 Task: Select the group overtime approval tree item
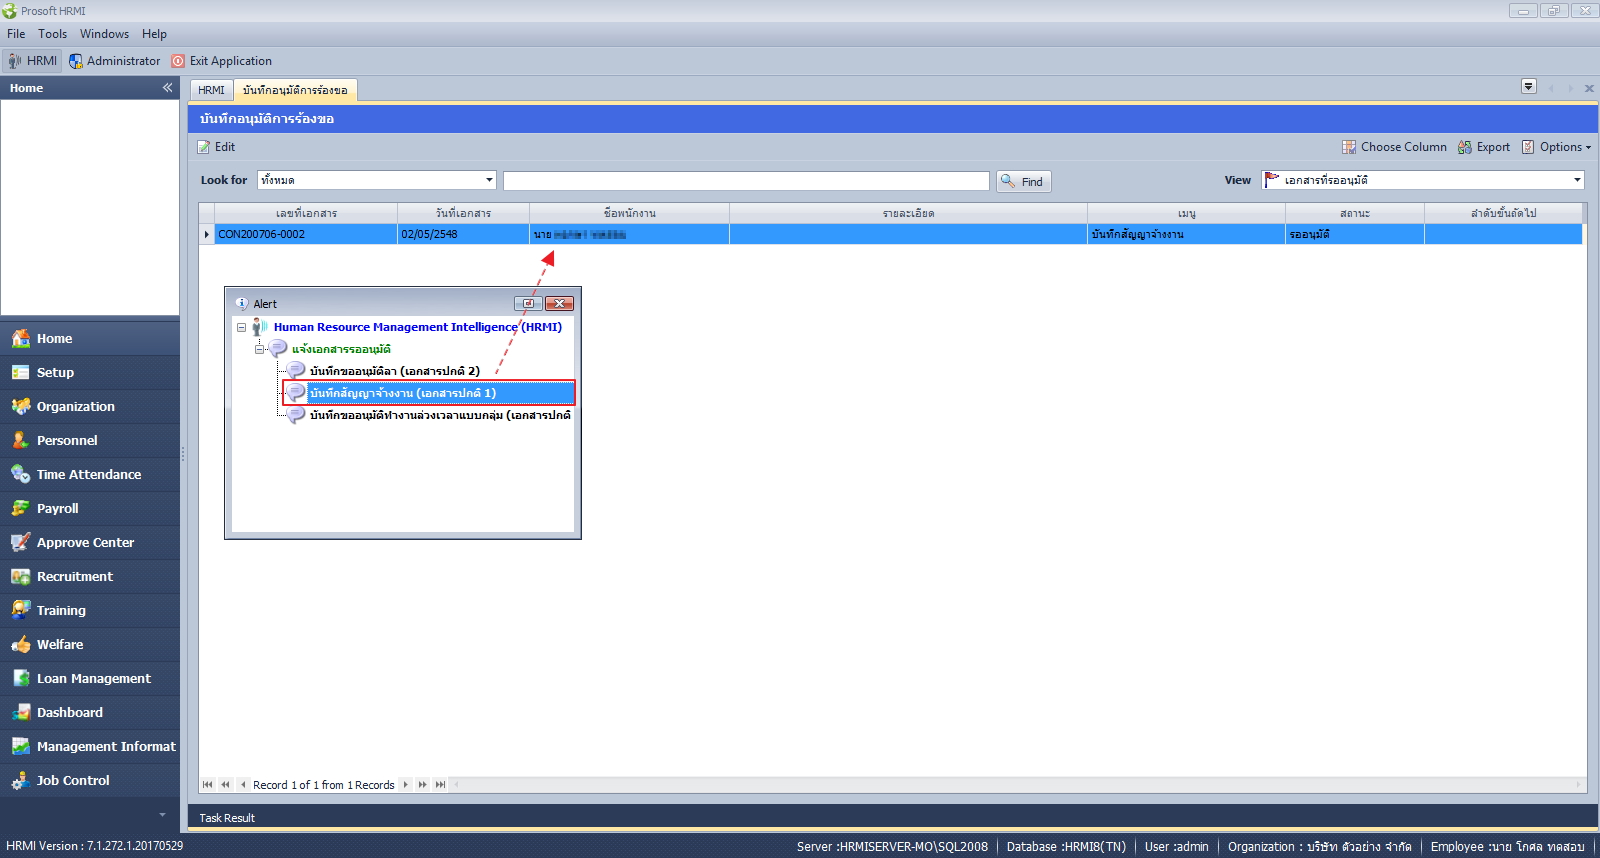440,415
